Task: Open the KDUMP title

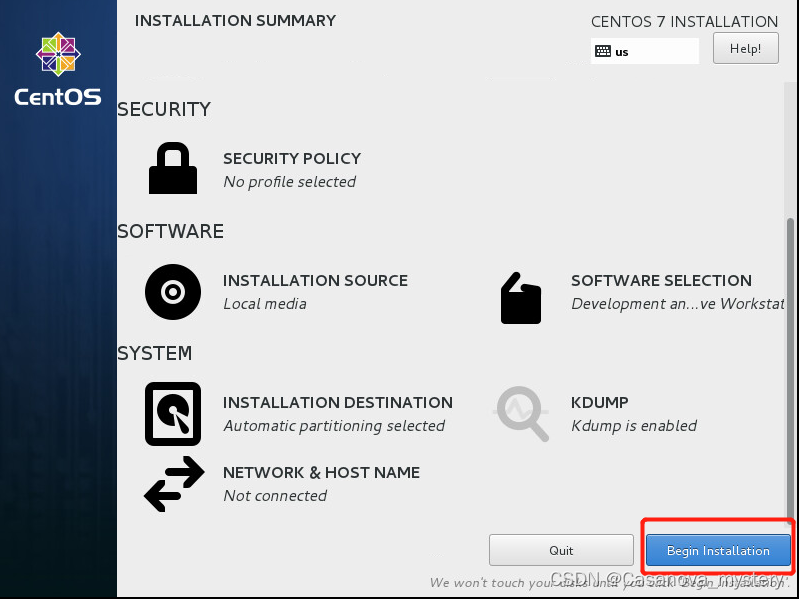Action: tap(600, 403)
